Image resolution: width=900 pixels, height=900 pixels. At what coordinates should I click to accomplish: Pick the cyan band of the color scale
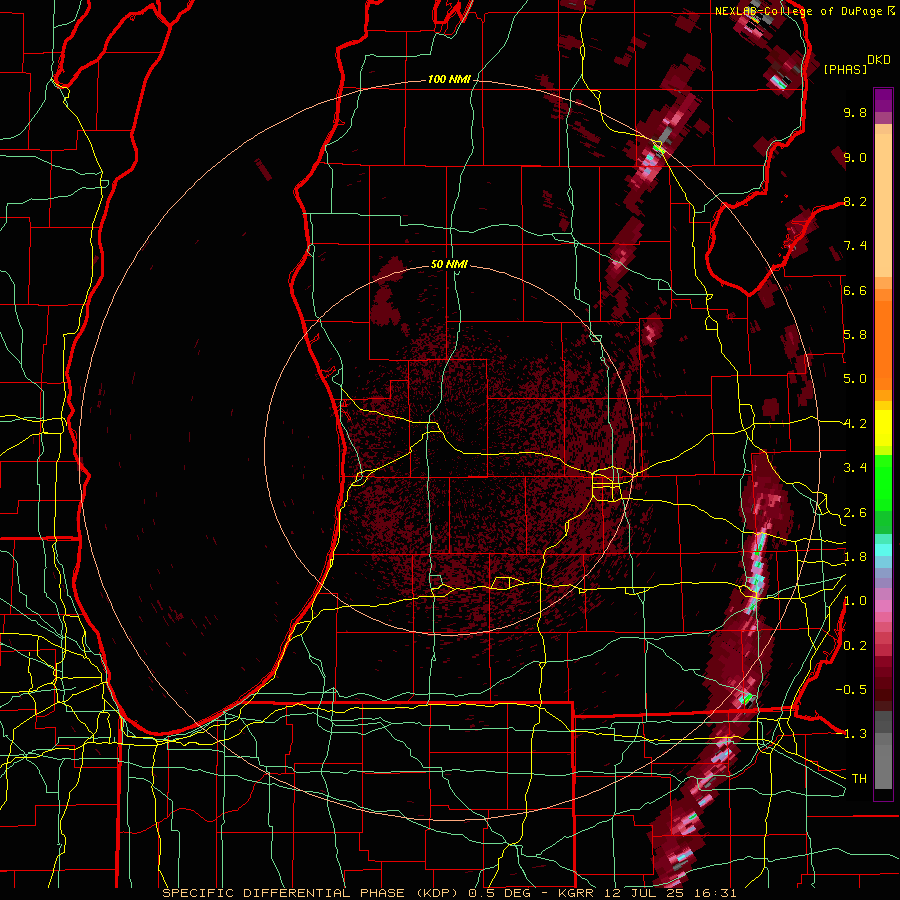point(883,550)
